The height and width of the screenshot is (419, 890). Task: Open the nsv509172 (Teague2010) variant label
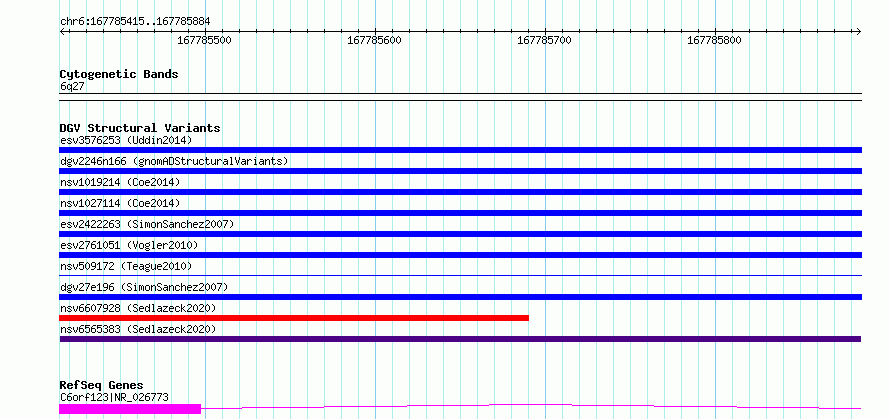tap(126, 266)
